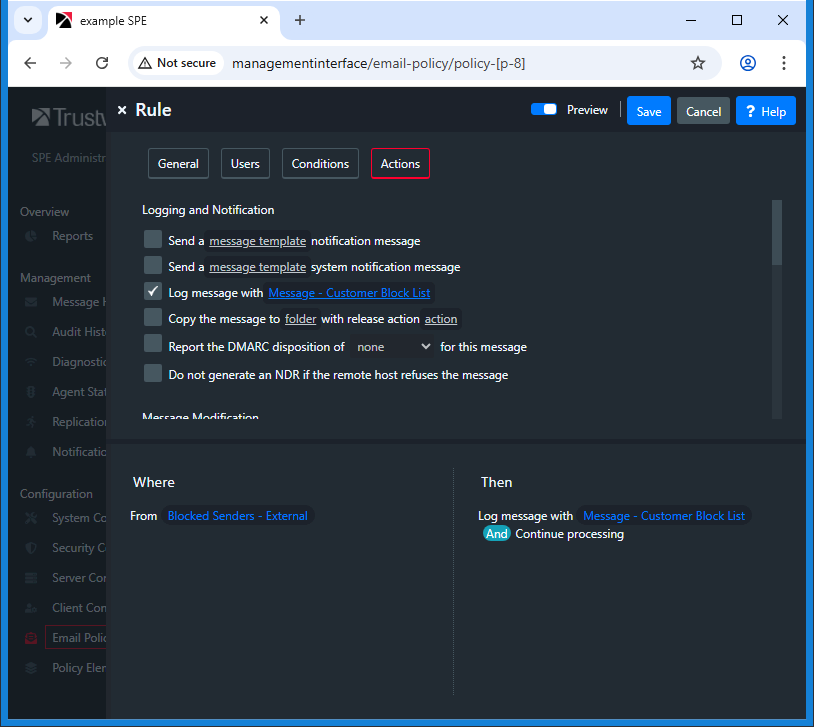The image size is (814, 727).
Task: Click the Save button
Action: pos(648,111)
